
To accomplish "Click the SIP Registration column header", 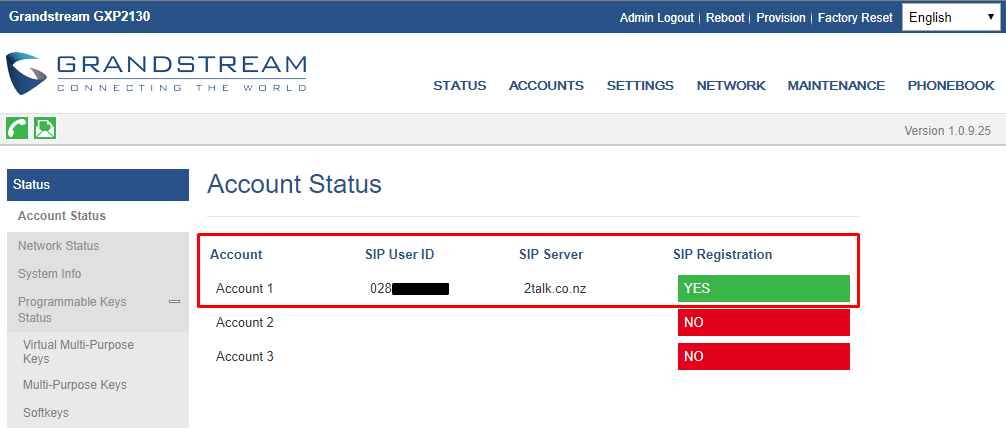I will point(722,255).
